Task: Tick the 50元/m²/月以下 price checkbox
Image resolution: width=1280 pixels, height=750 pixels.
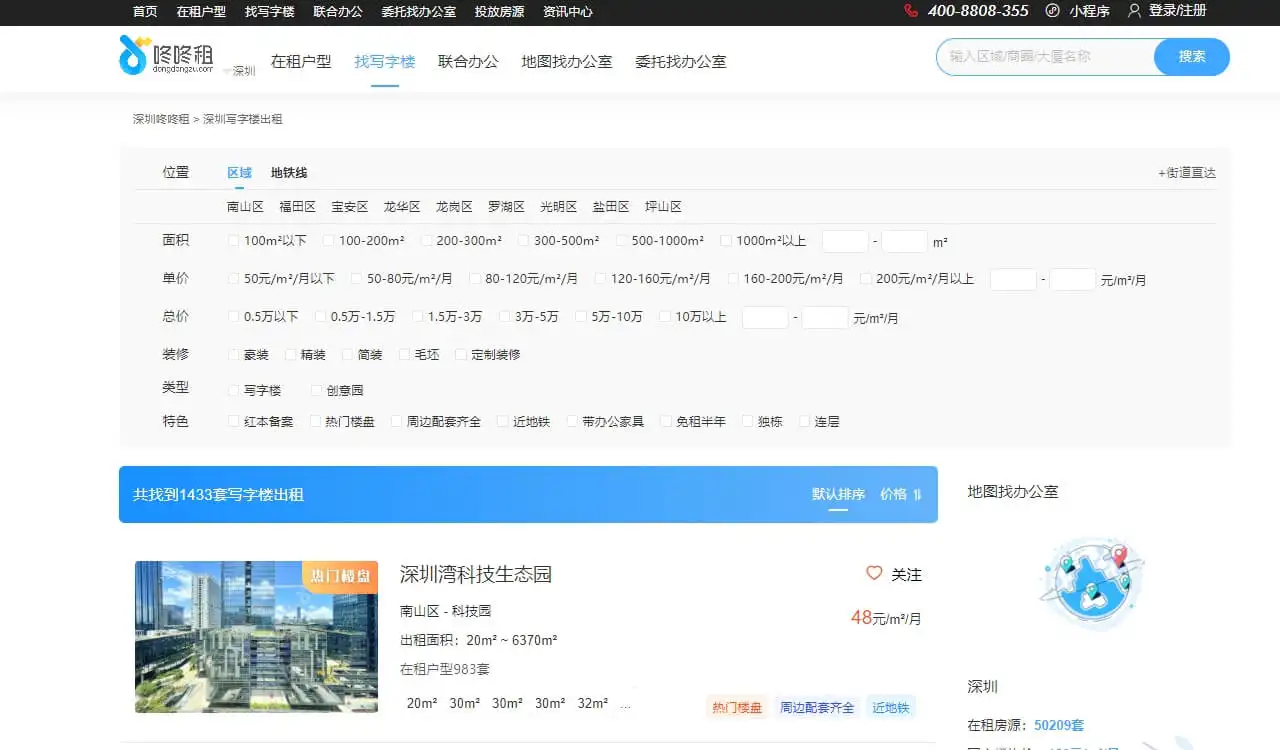Action: (234, 279)
